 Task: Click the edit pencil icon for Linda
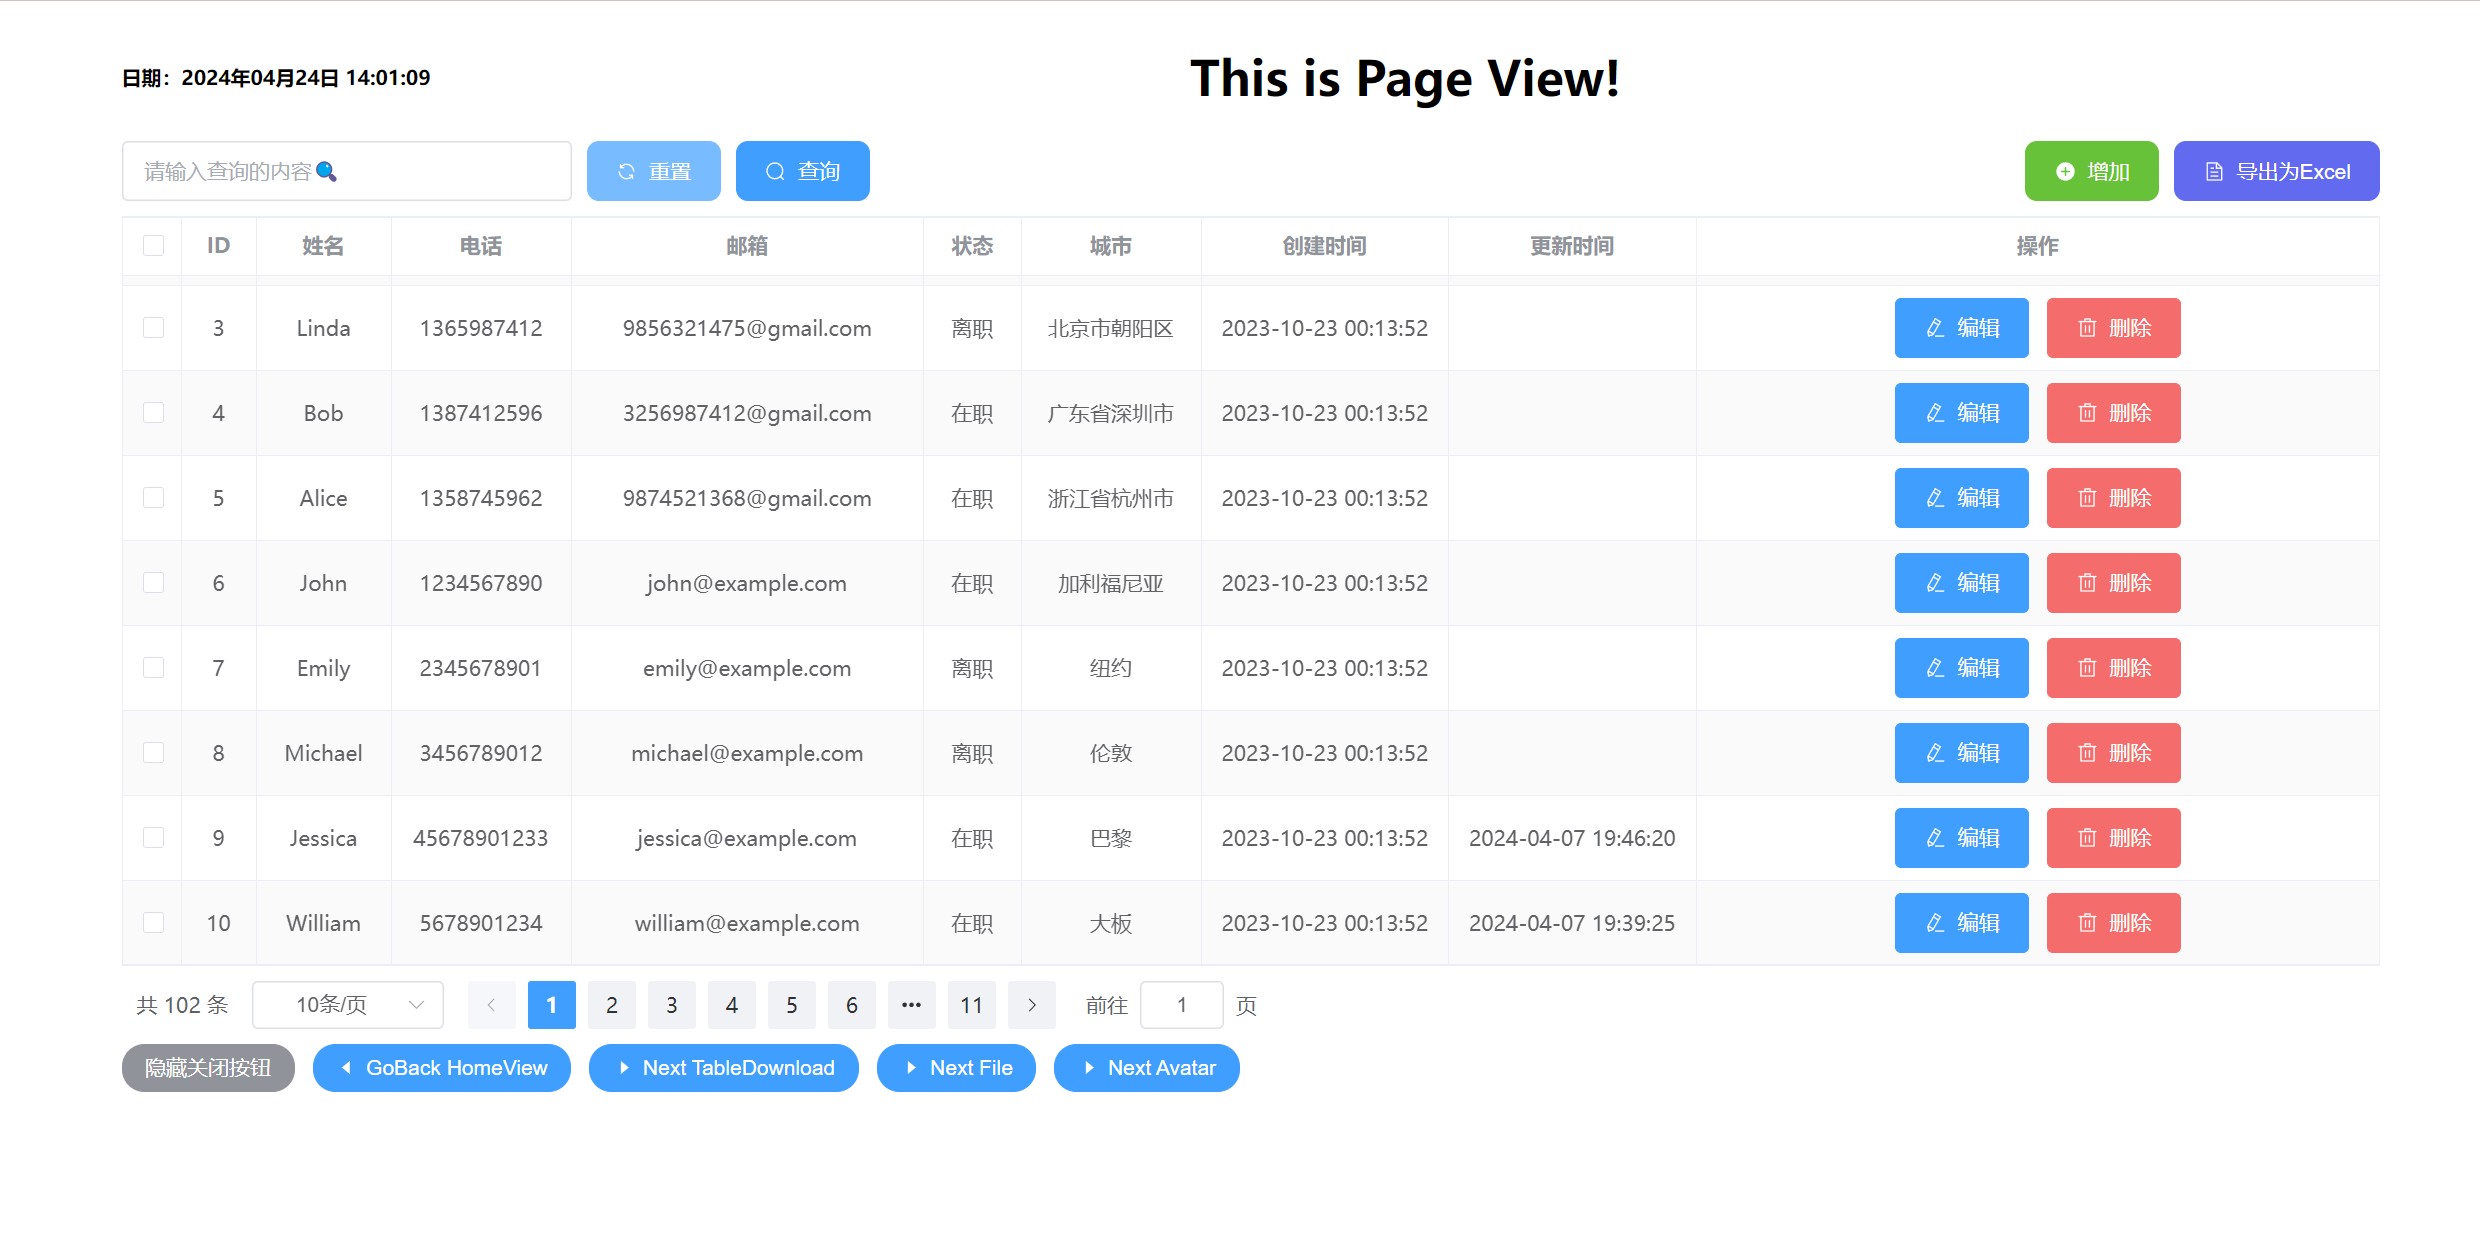click(1935, 328)
